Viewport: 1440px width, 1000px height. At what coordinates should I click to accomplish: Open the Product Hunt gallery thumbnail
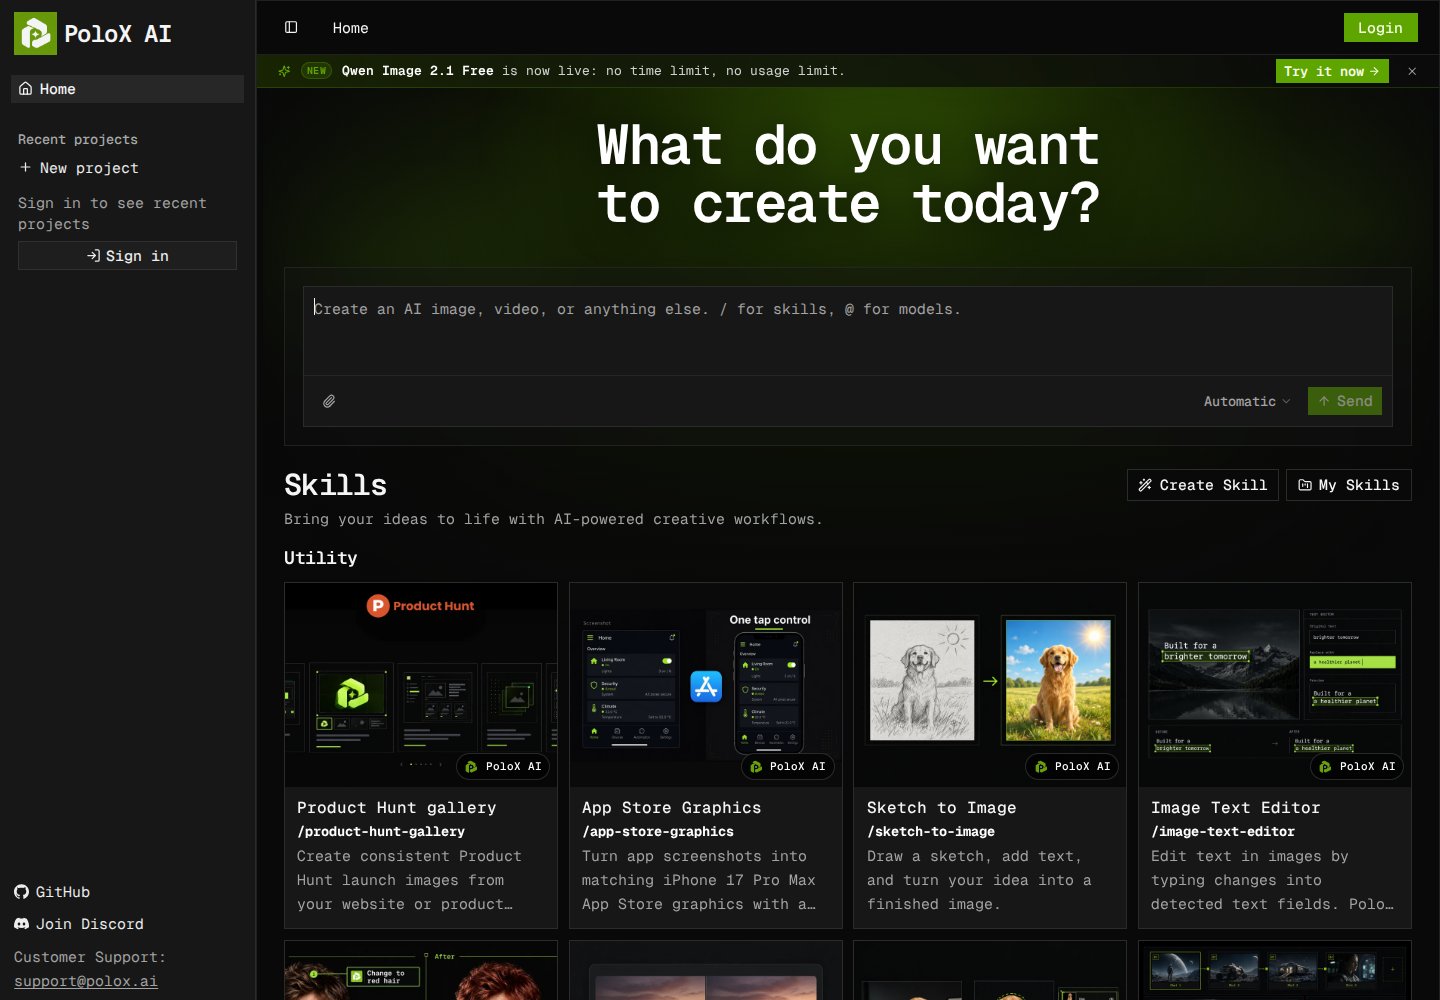pos(421,685)
